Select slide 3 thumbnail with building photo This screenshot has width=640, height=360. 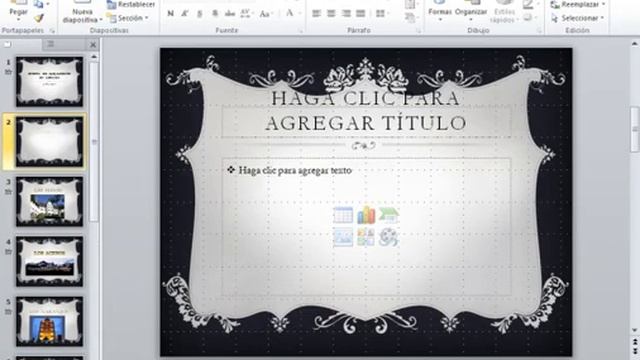tap(49, 201)
